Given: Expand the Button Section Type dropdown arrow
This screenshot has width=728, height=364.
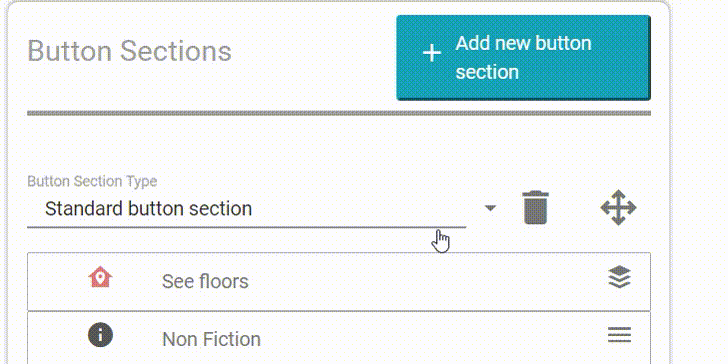Looking at the screenshot, I should point(490,208).
